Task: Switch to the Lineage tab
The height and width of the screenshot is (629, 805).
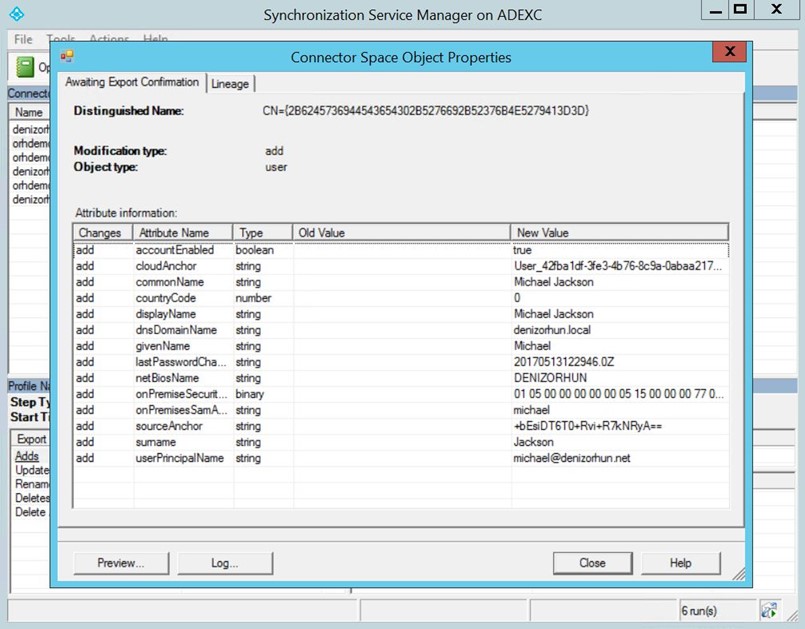Action: coord(230,84)
